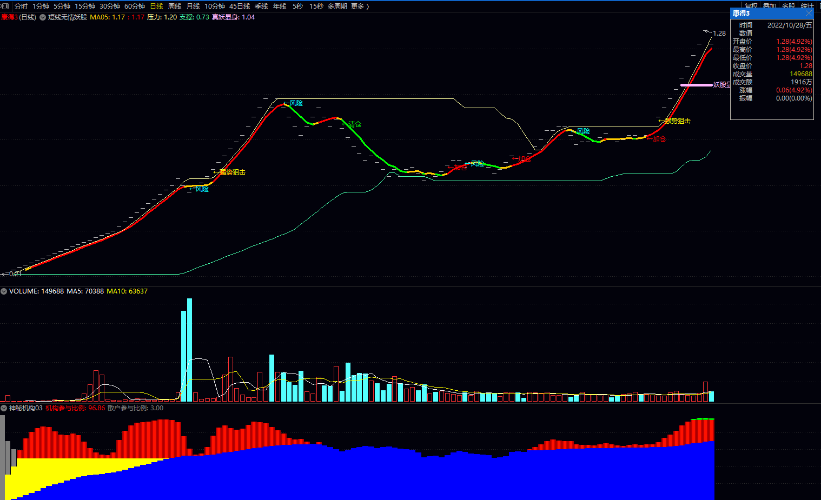821x500 pixels.
Task: Select the 10分钟 period tab
Action: pyautogui.click(x=214, y=6)
